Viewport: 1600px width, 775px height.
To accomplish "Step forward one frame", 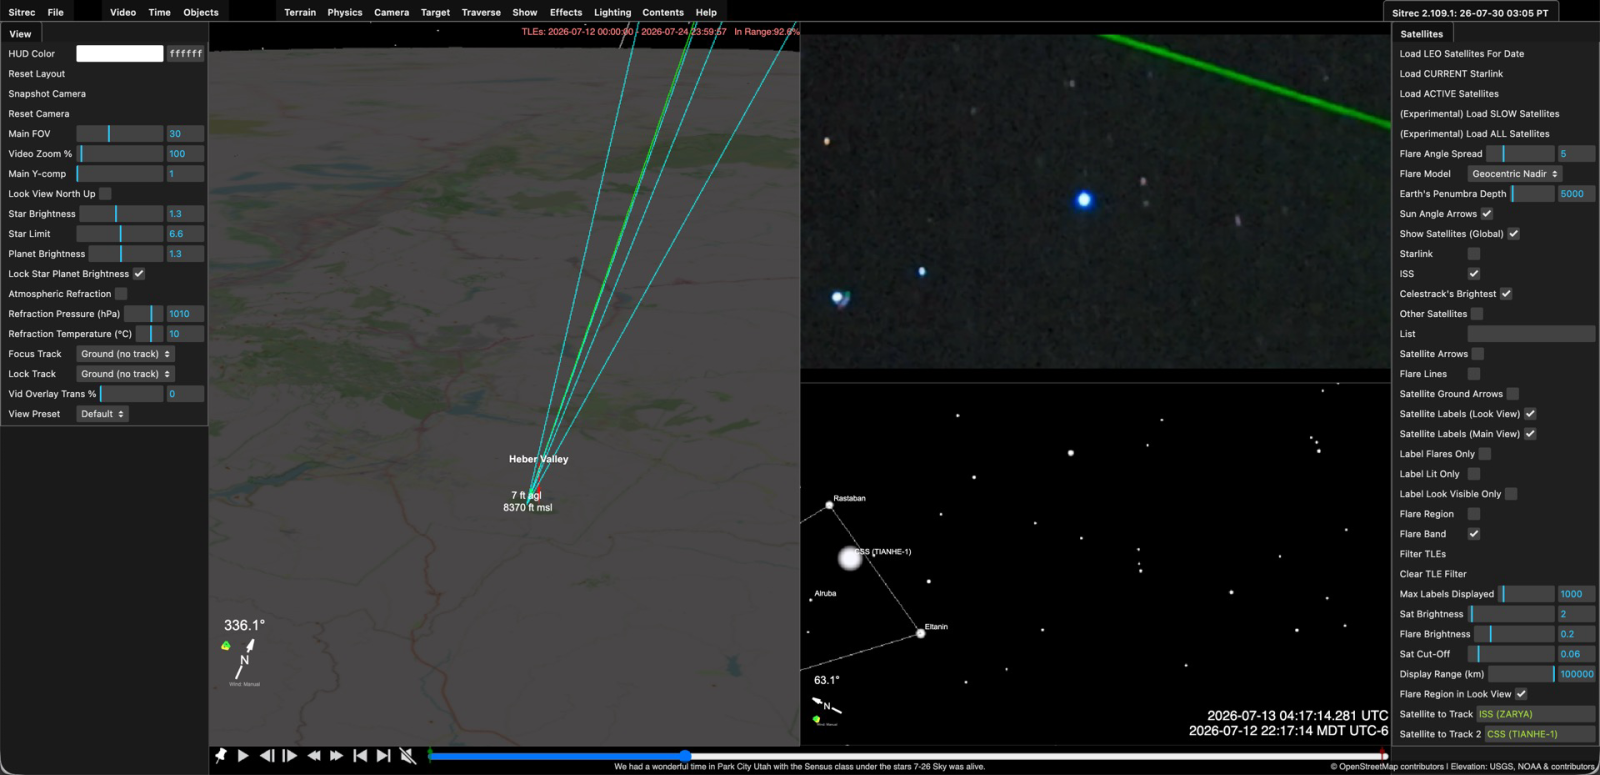I will [x=290, y=756].
